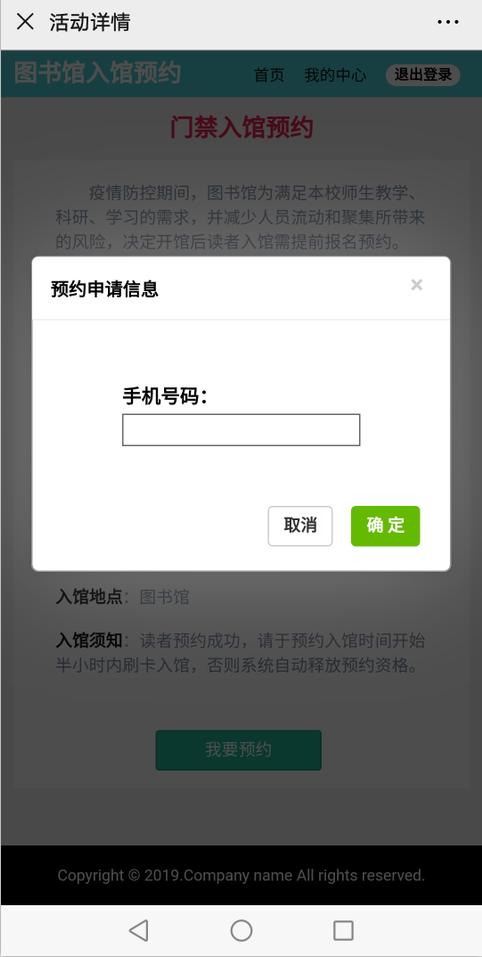Click the 手机号码 label text
This screenshot has height=957, width=482.
[x=165, y=396]
